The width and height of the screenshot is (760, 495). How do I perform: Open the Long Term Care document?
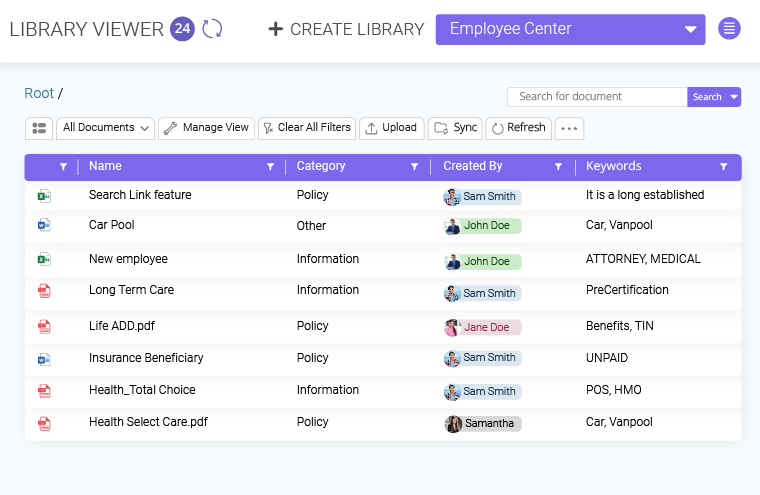(131, 290)
